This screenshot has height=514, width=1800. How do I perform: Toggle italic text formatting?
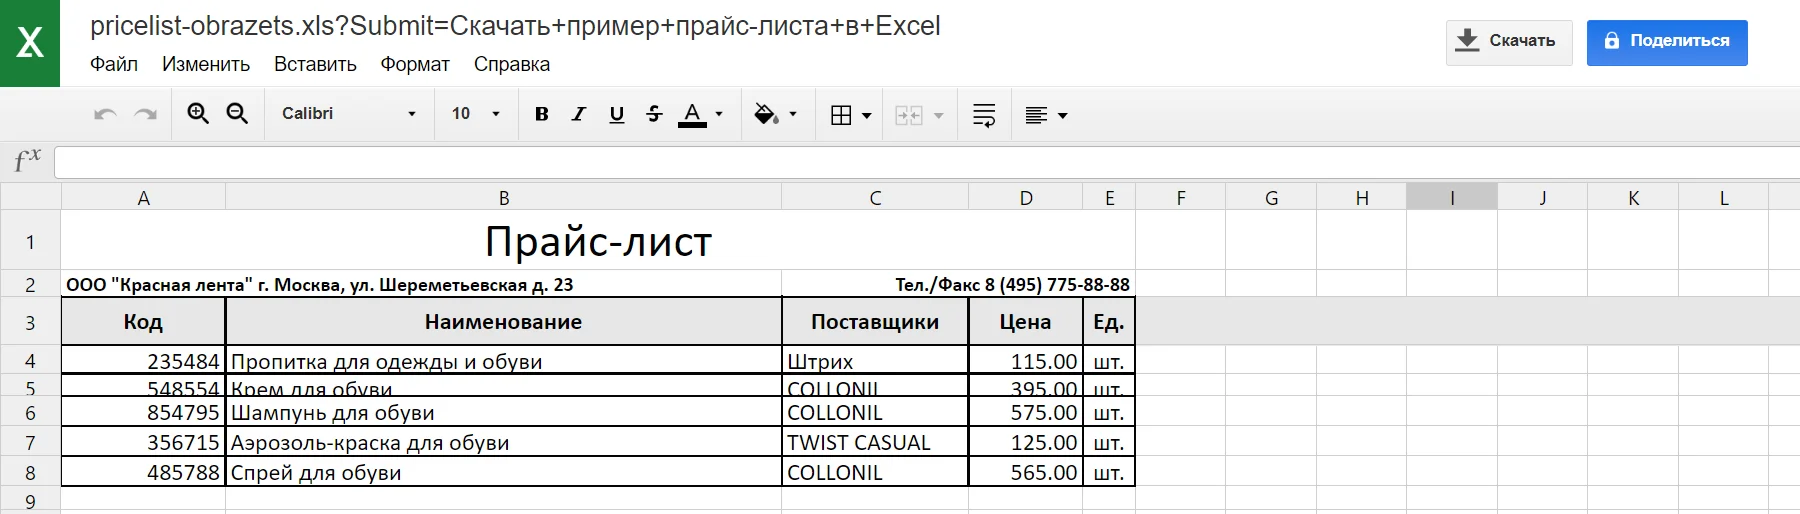[x=578, y=114]
